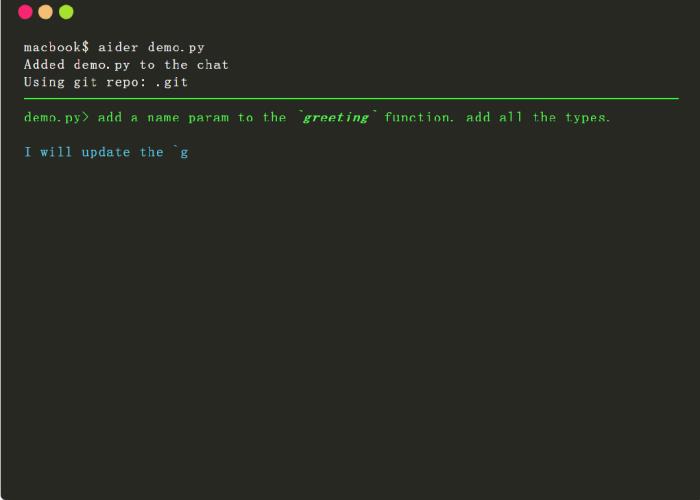Click the word types at the prompt's end

(x=587, y=118)
